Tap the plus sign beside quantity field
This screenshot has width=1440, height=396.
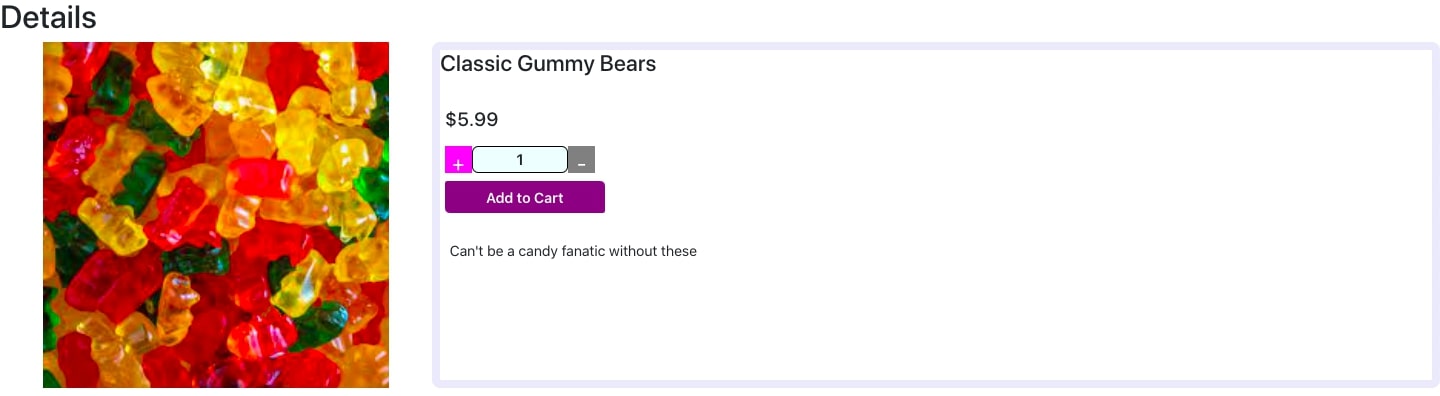[x=458, y=160]
